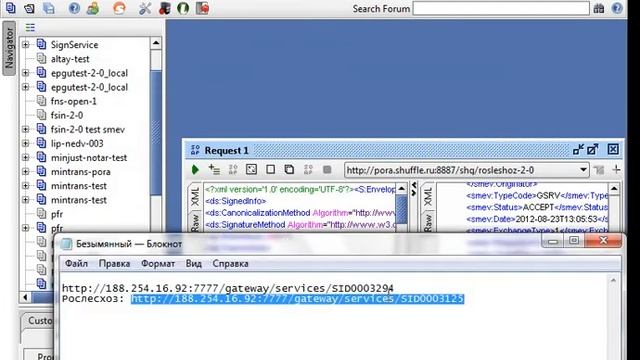Select fsin-2-0 project in tree

67,115
